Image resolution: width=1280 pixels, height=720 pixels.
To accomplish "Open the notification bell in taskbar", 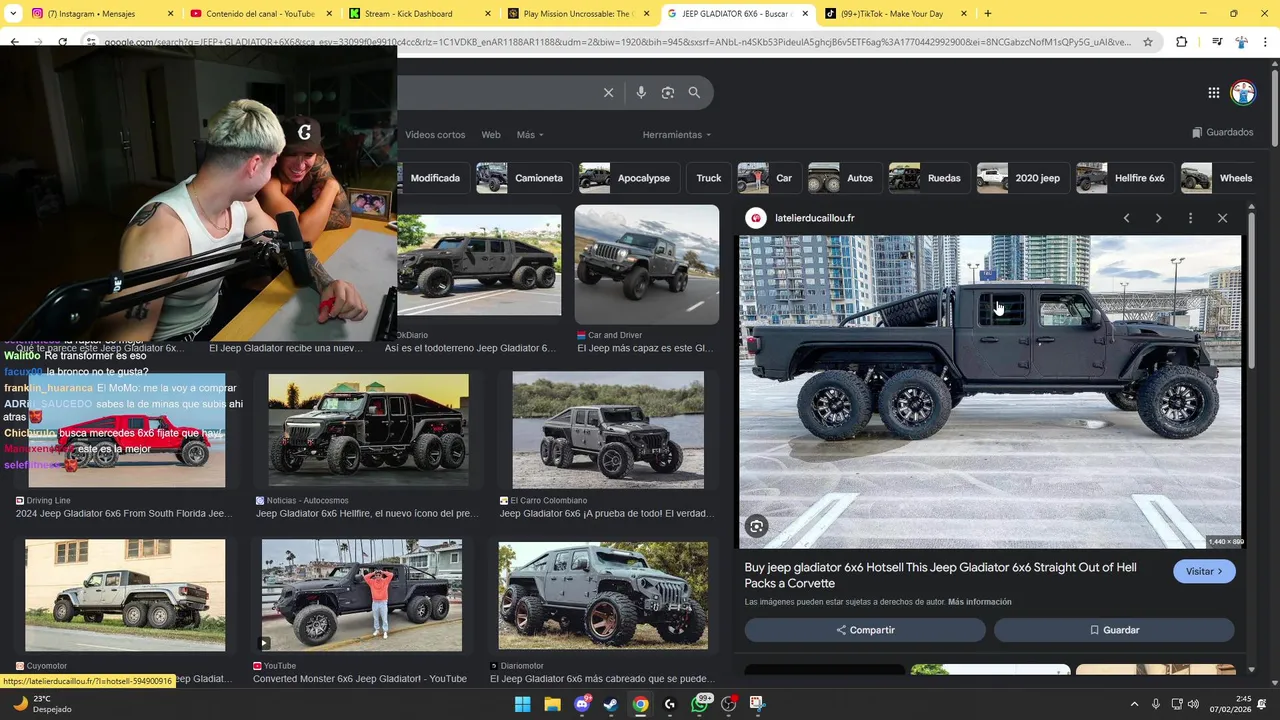I will (1262, 704).
